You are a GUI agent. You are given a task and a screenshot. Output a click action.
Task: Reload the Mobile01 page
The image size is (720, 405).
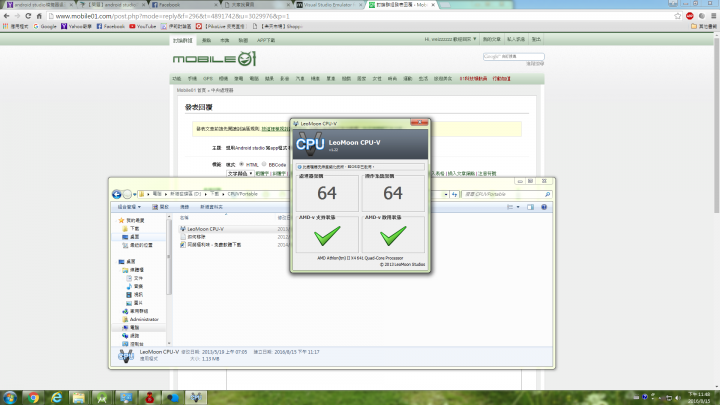pos(28,16)
